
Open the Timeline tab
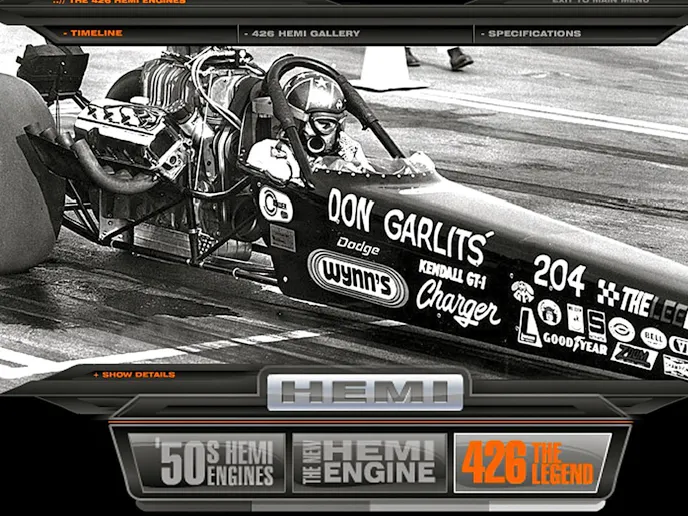coord(96,33)
